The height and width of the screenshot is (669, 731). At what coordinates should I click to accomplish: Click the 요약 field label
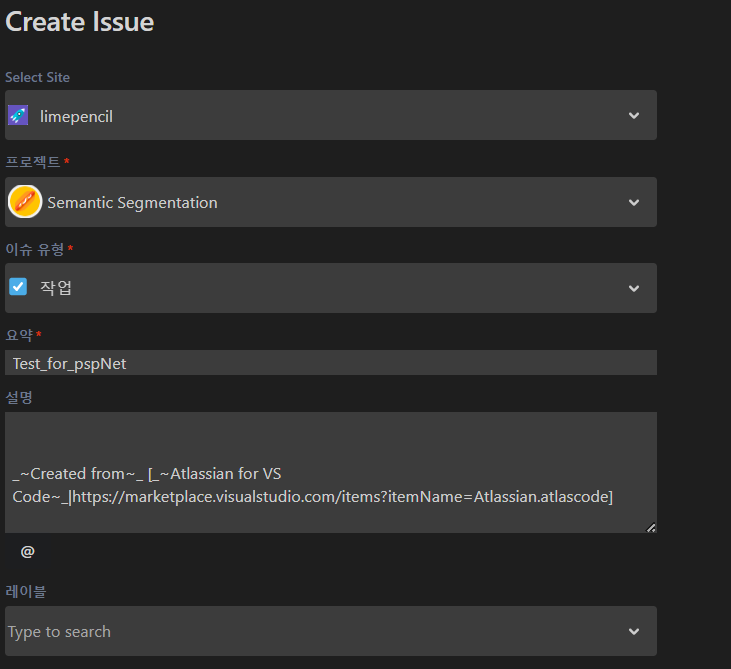(x=19, y=335)
